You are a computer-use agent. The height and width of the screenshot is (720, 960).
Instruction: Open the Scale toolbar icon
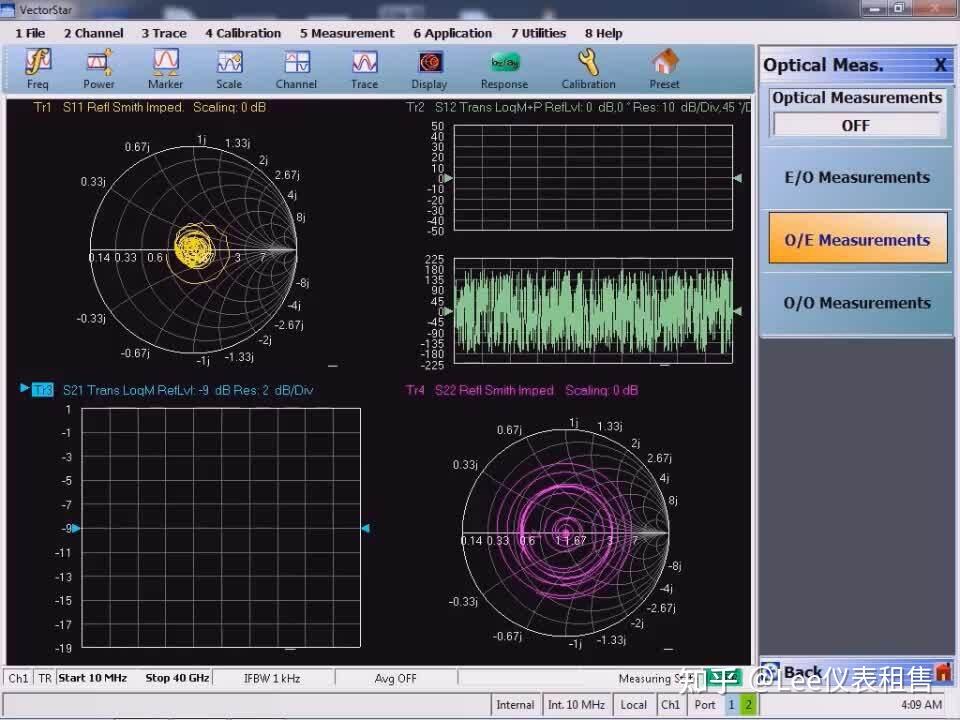click(x=229, y=68)
